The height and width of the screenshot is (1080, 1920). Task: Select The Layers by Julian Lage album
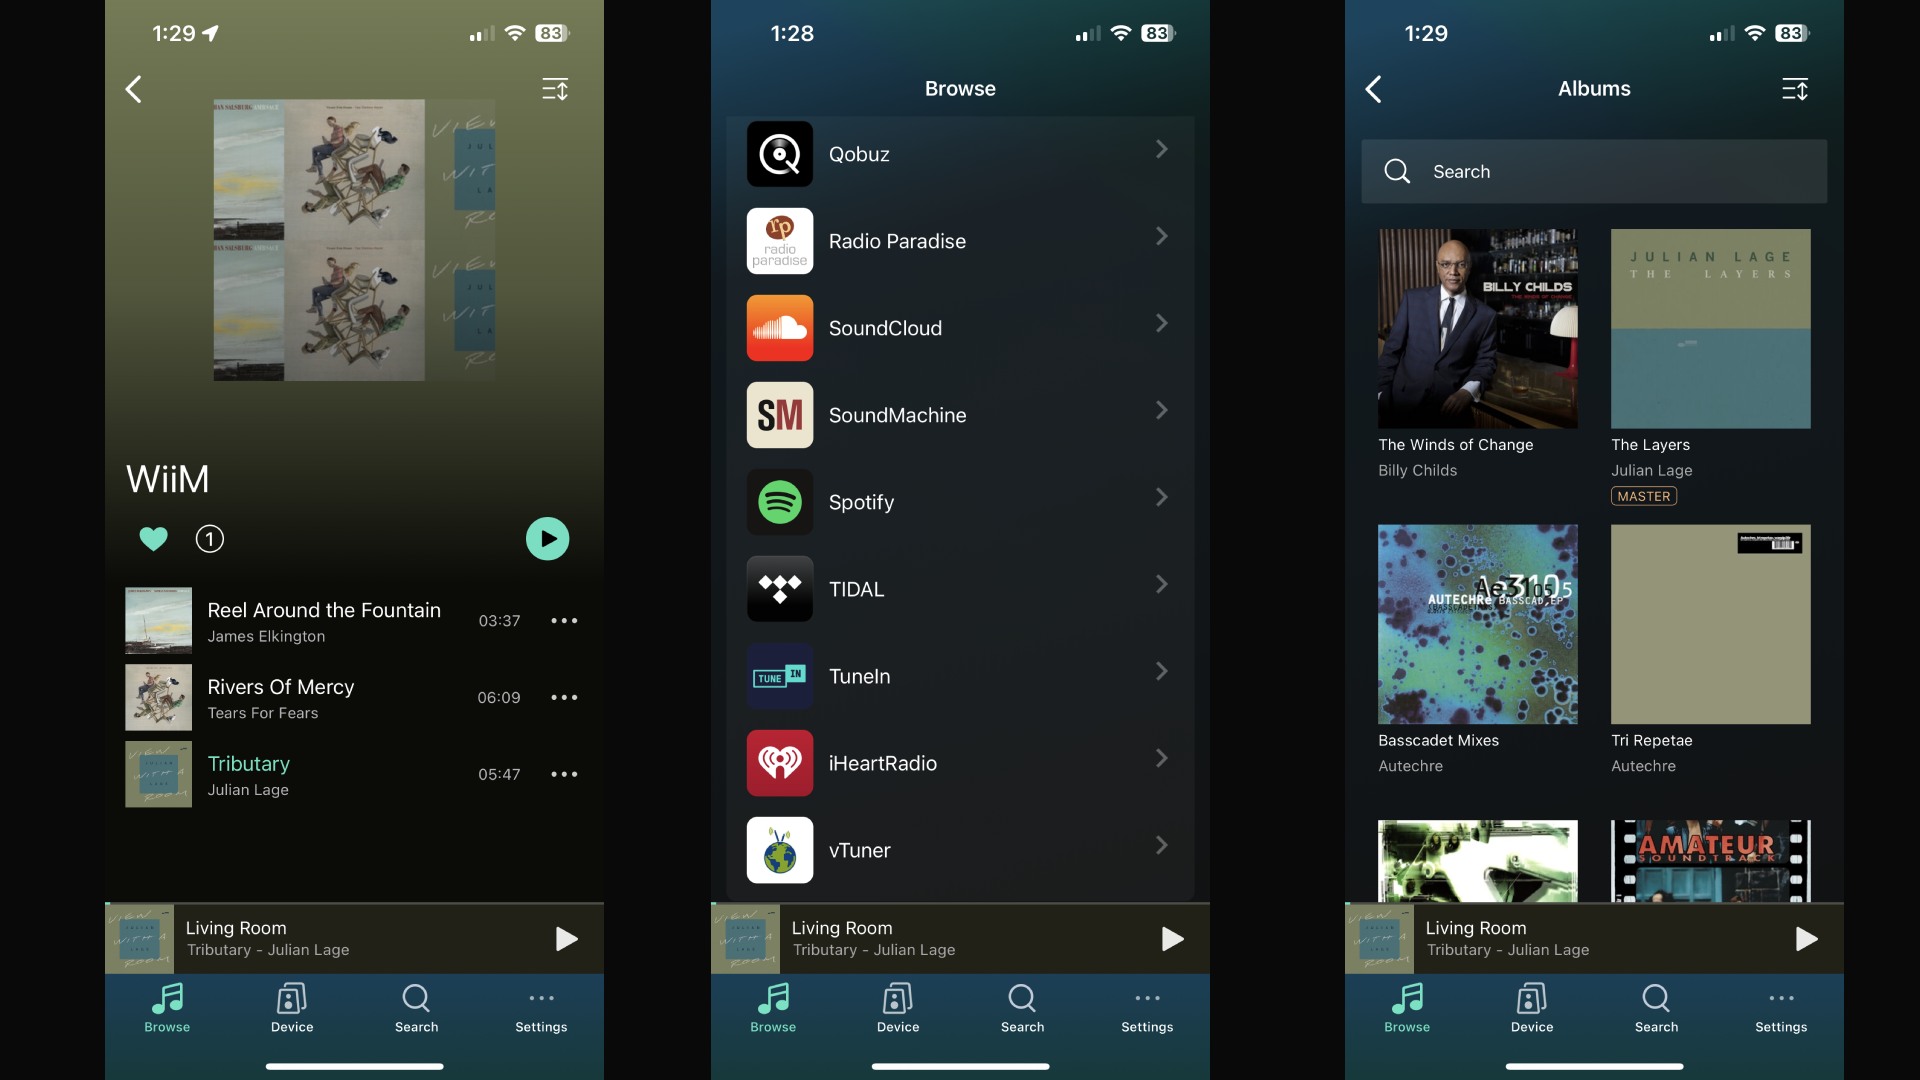click(1710, 327)
